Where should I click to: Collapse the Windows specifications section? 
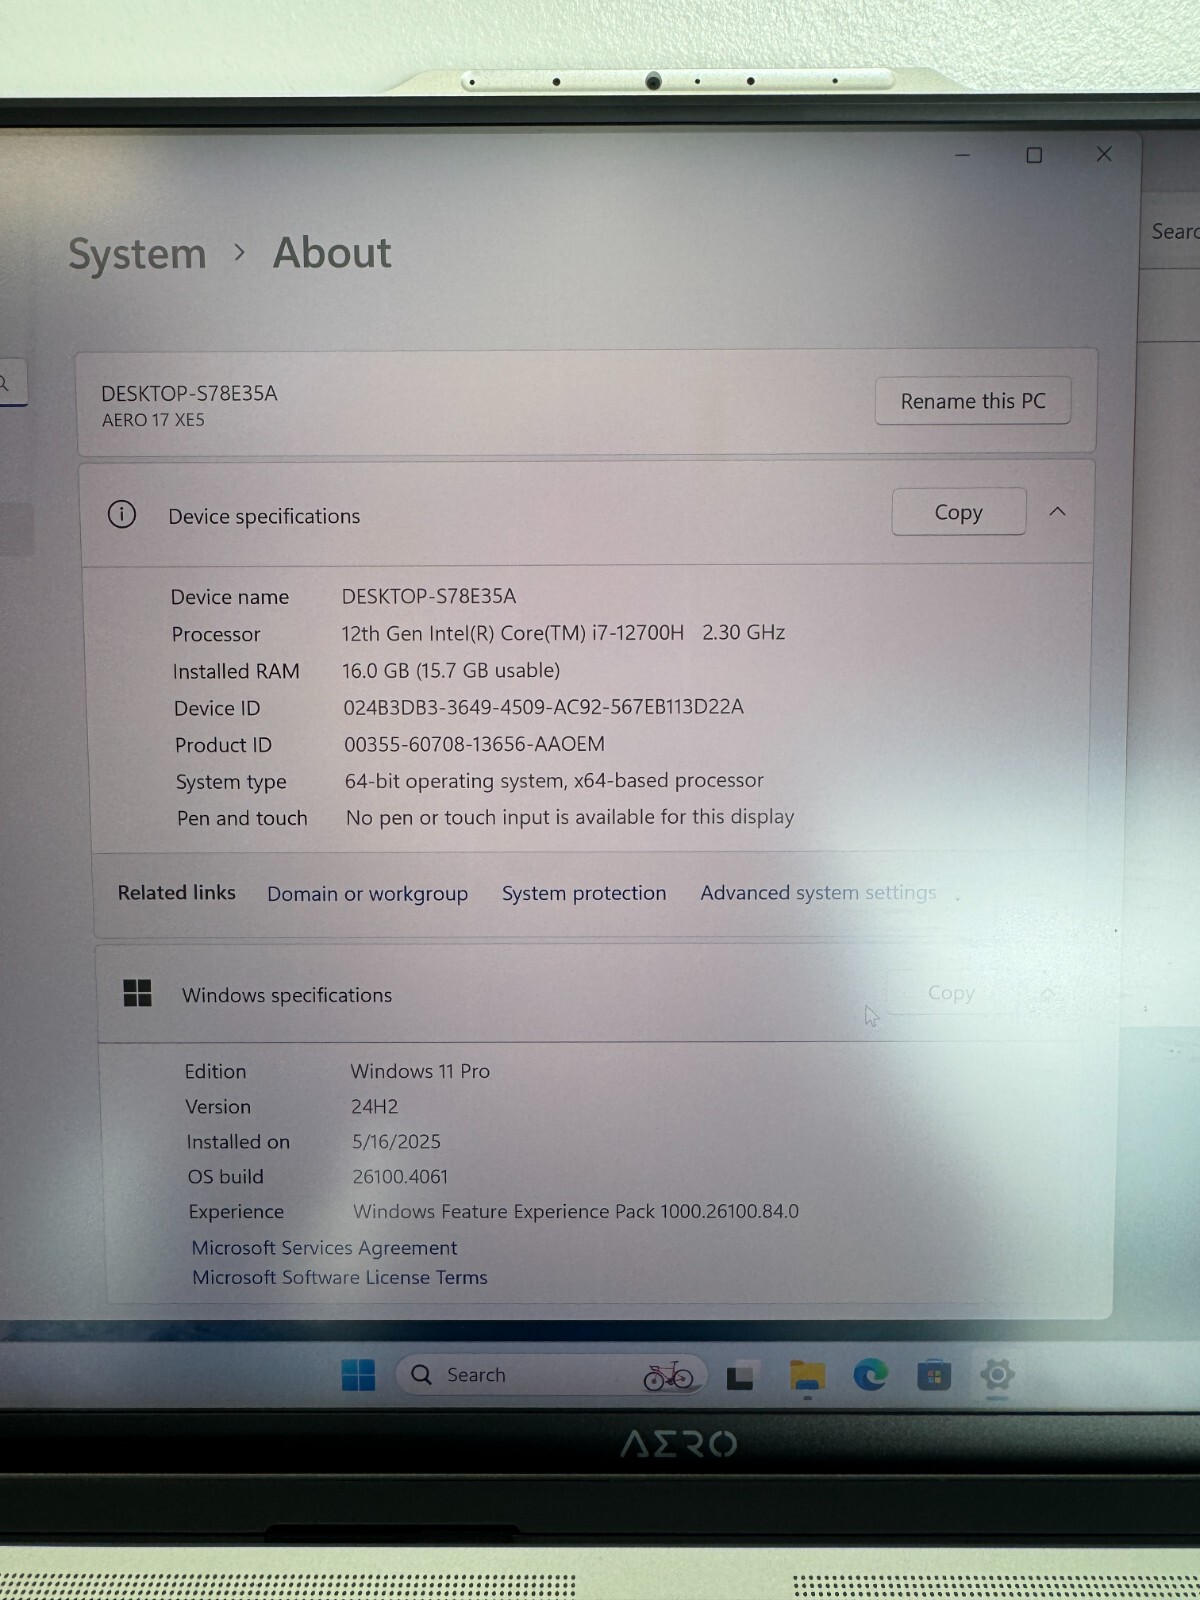click(x=1047, y=993)
